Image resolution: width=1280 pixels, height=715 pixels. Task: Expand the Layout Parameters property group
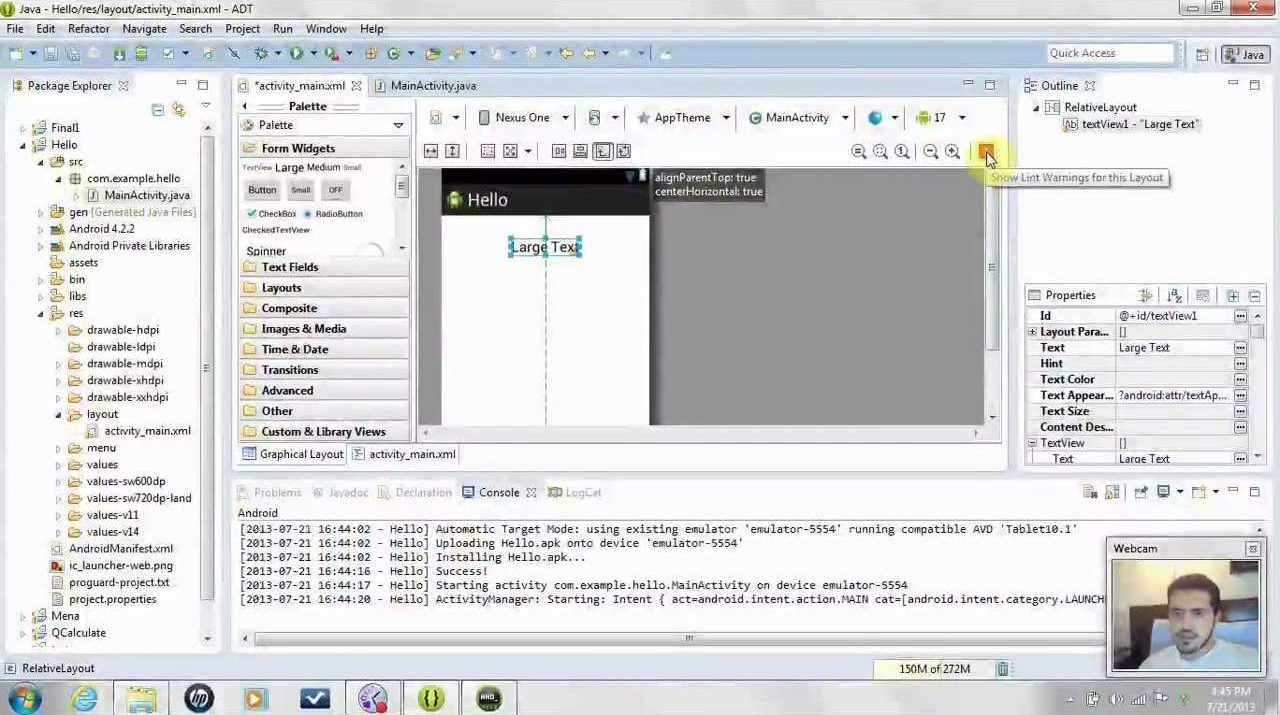coord(1032,332)
